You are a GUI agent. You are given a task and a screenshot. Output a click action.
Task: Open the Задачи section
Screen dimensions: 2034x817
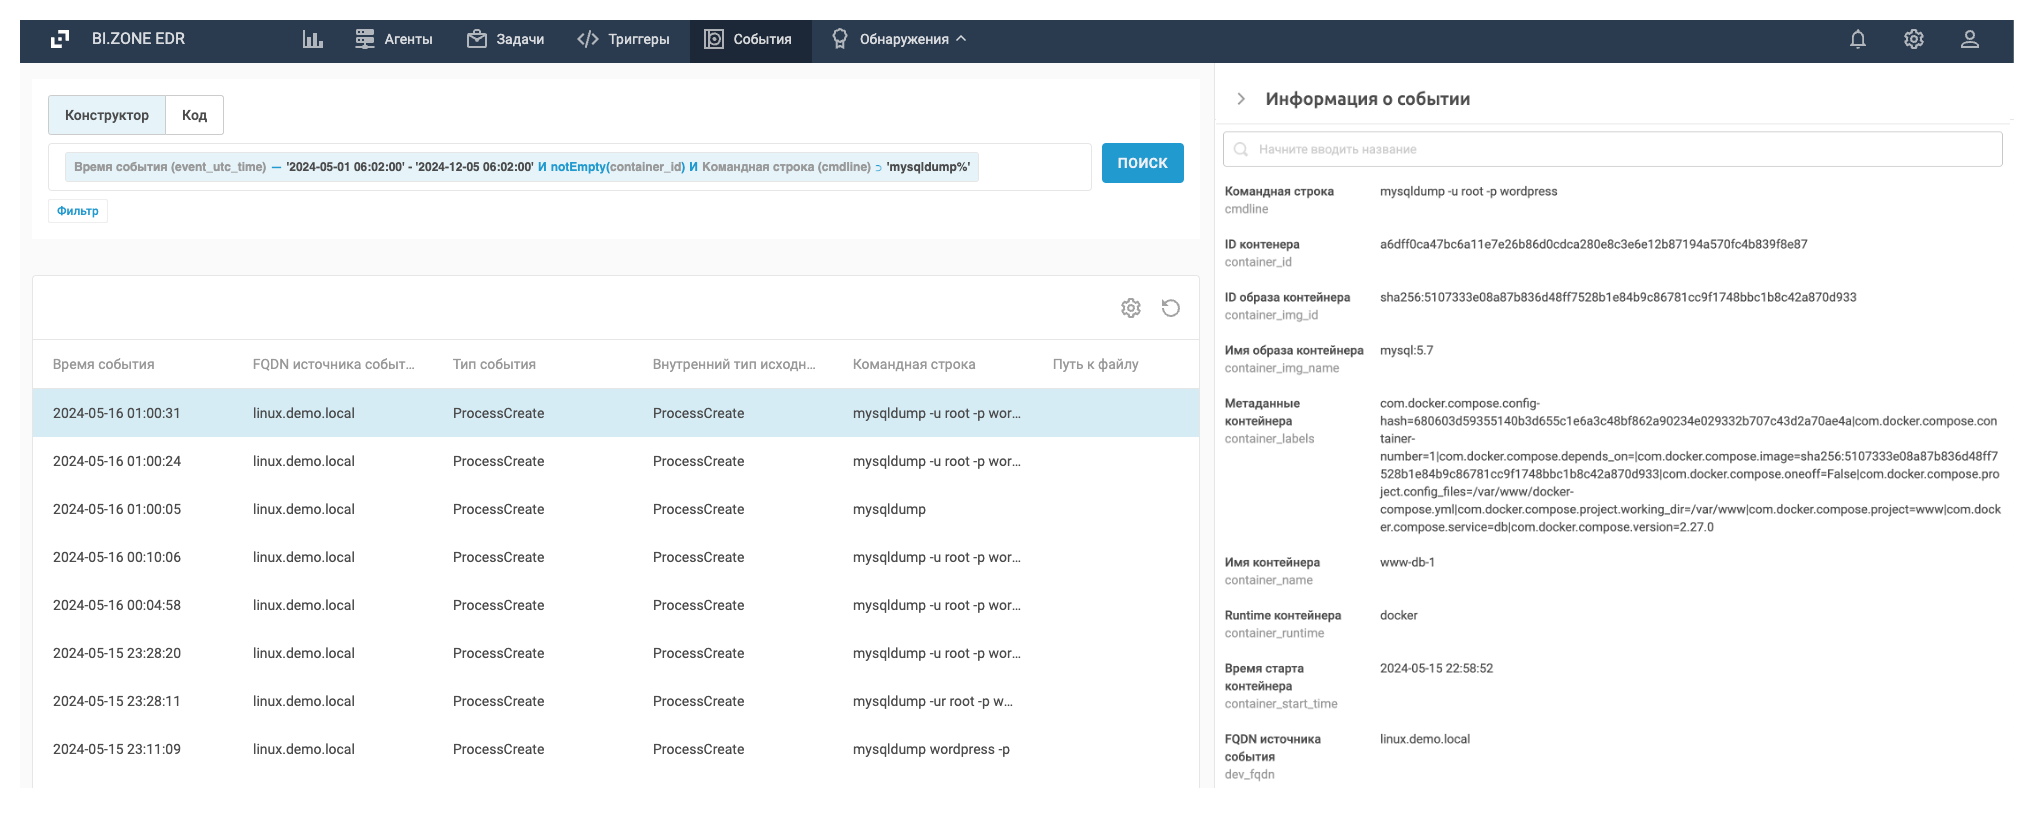[506, 39]
